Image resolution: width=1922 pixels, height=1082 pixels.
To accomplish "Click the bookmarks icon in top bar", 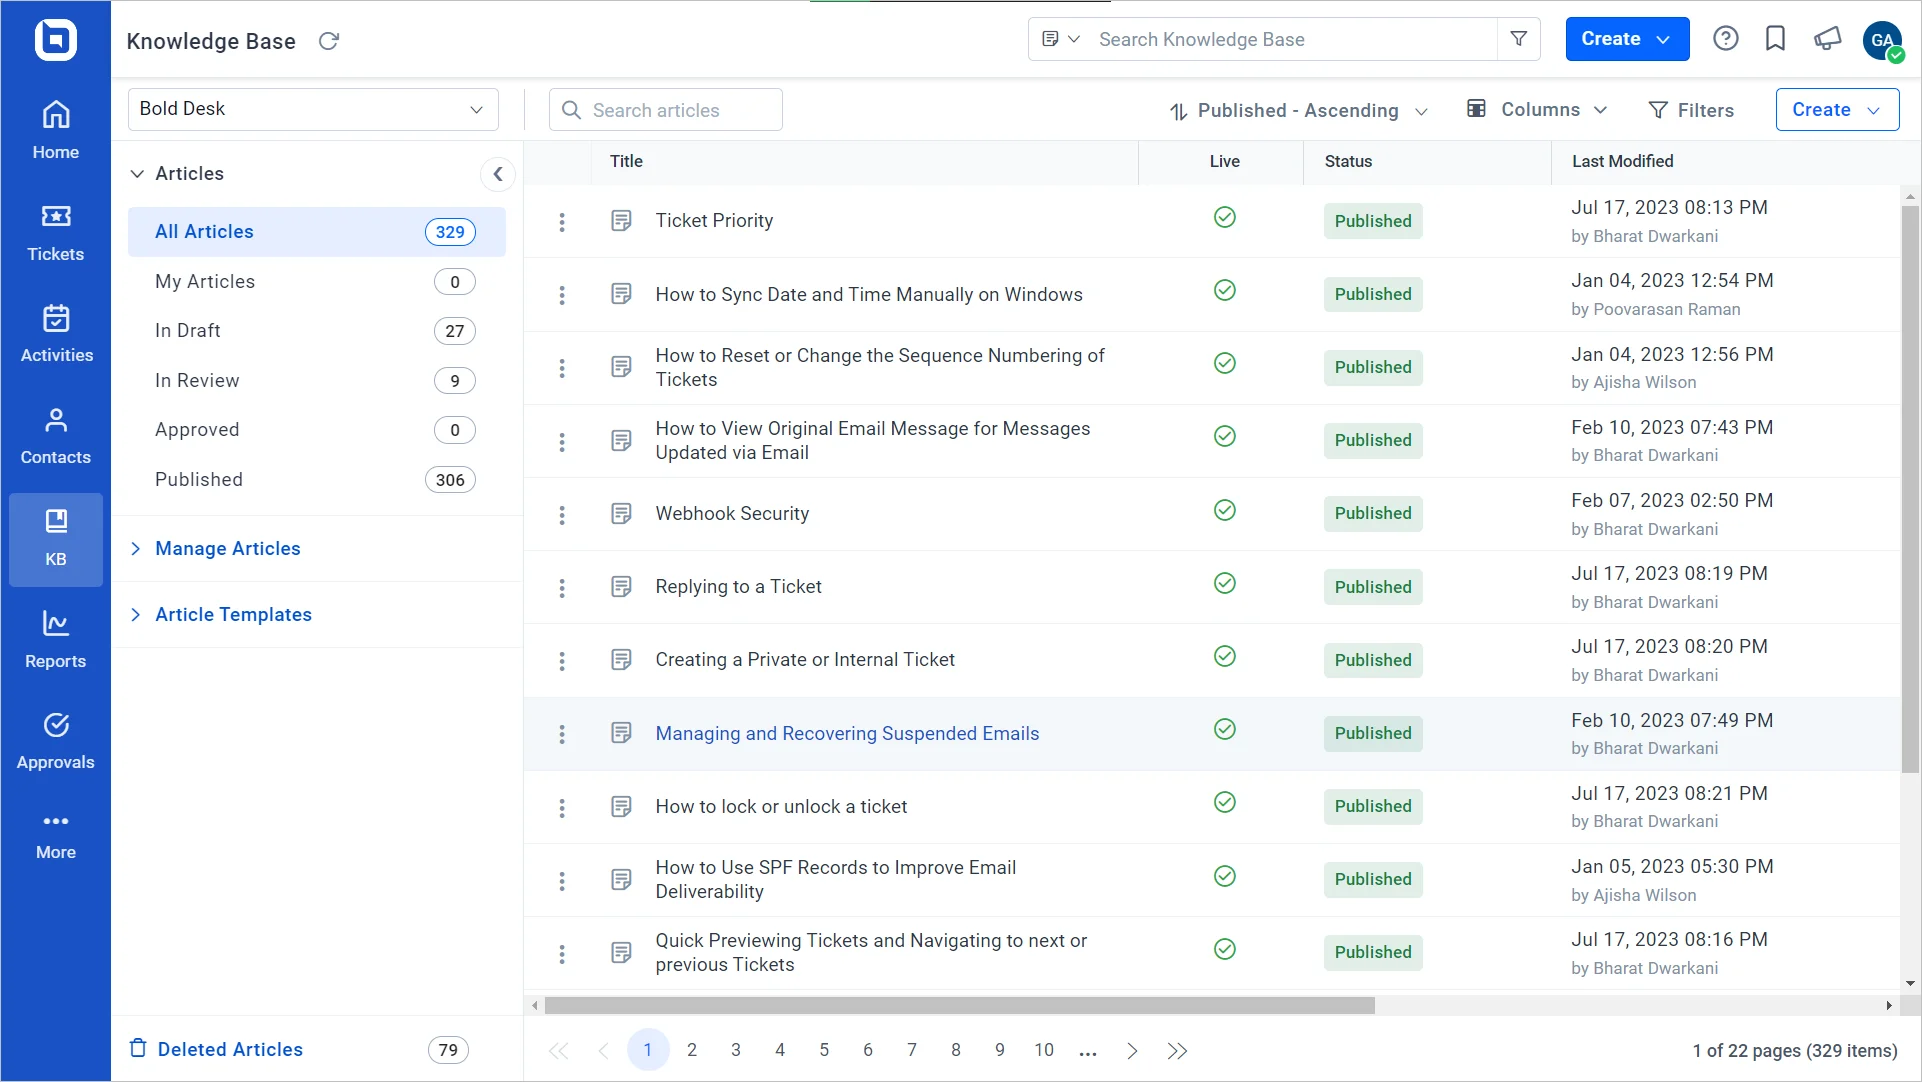I will [x=1776, y=39].
